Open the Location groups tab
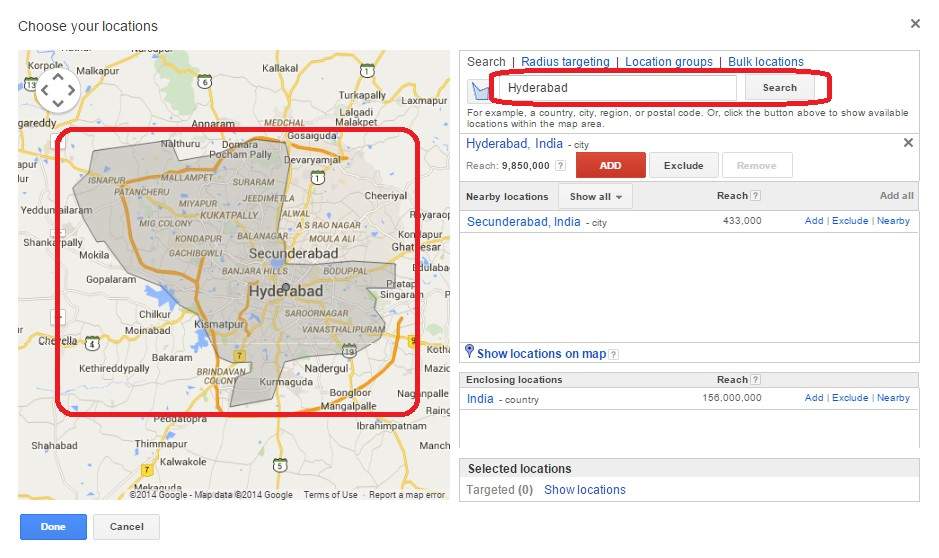The width and height of the screenshot is (939, 558). (668, 62)
